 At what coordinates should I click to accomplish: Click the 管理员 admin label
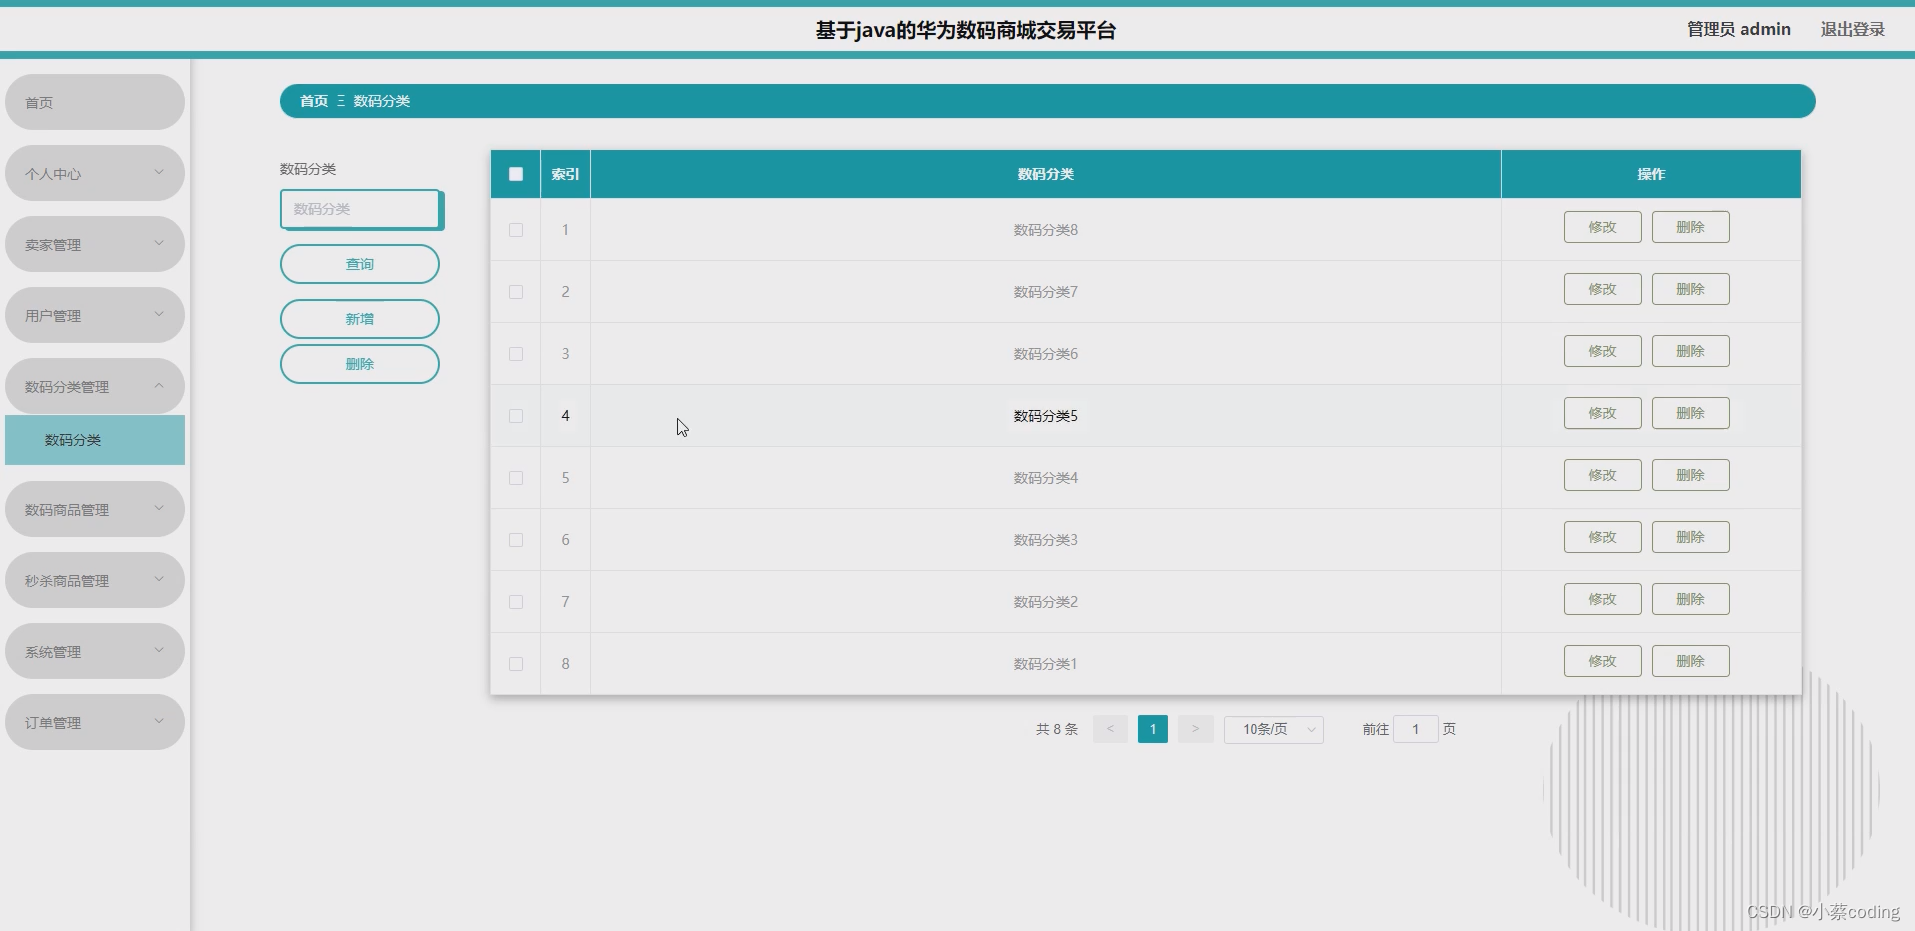coord(1738,29)
